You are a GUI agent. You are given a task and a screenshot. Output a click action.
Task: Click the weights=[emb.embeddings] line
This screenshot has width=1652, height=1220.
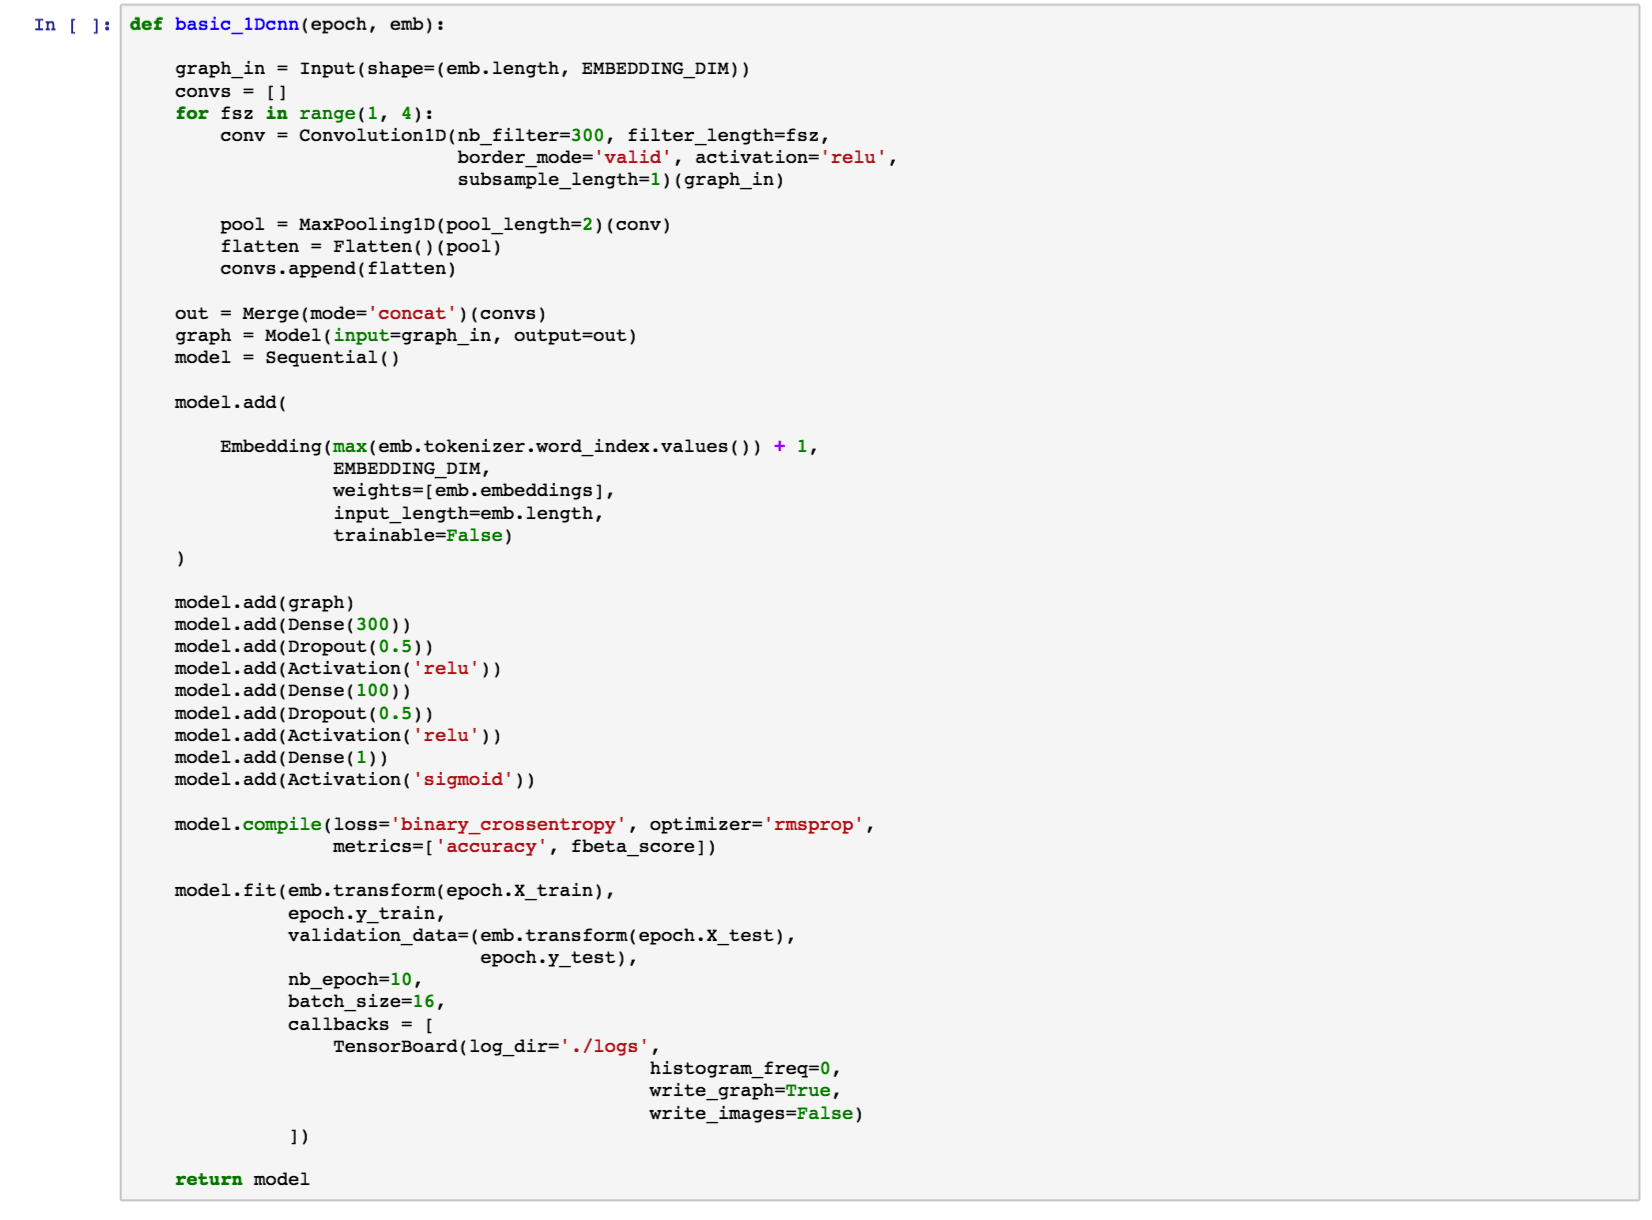point(474,491)
